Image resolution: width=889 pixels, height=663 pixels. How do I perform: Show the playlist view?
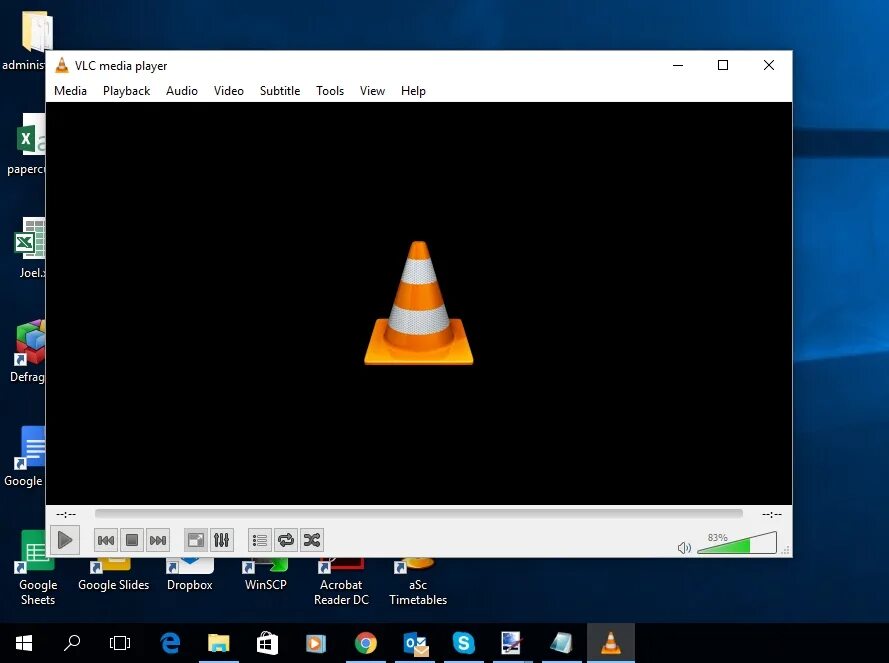(260, 540)
